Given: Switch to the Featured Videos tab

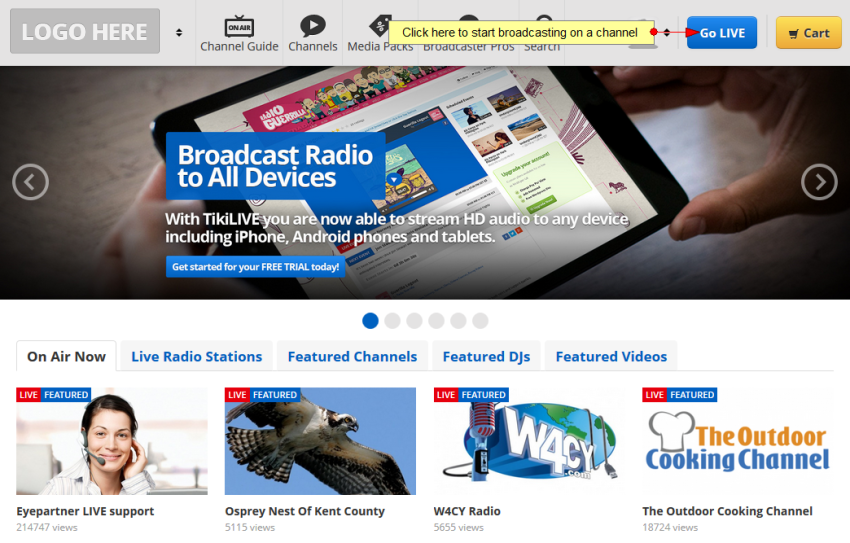Looking at the screenshot, I should click(x=611, y=356).
